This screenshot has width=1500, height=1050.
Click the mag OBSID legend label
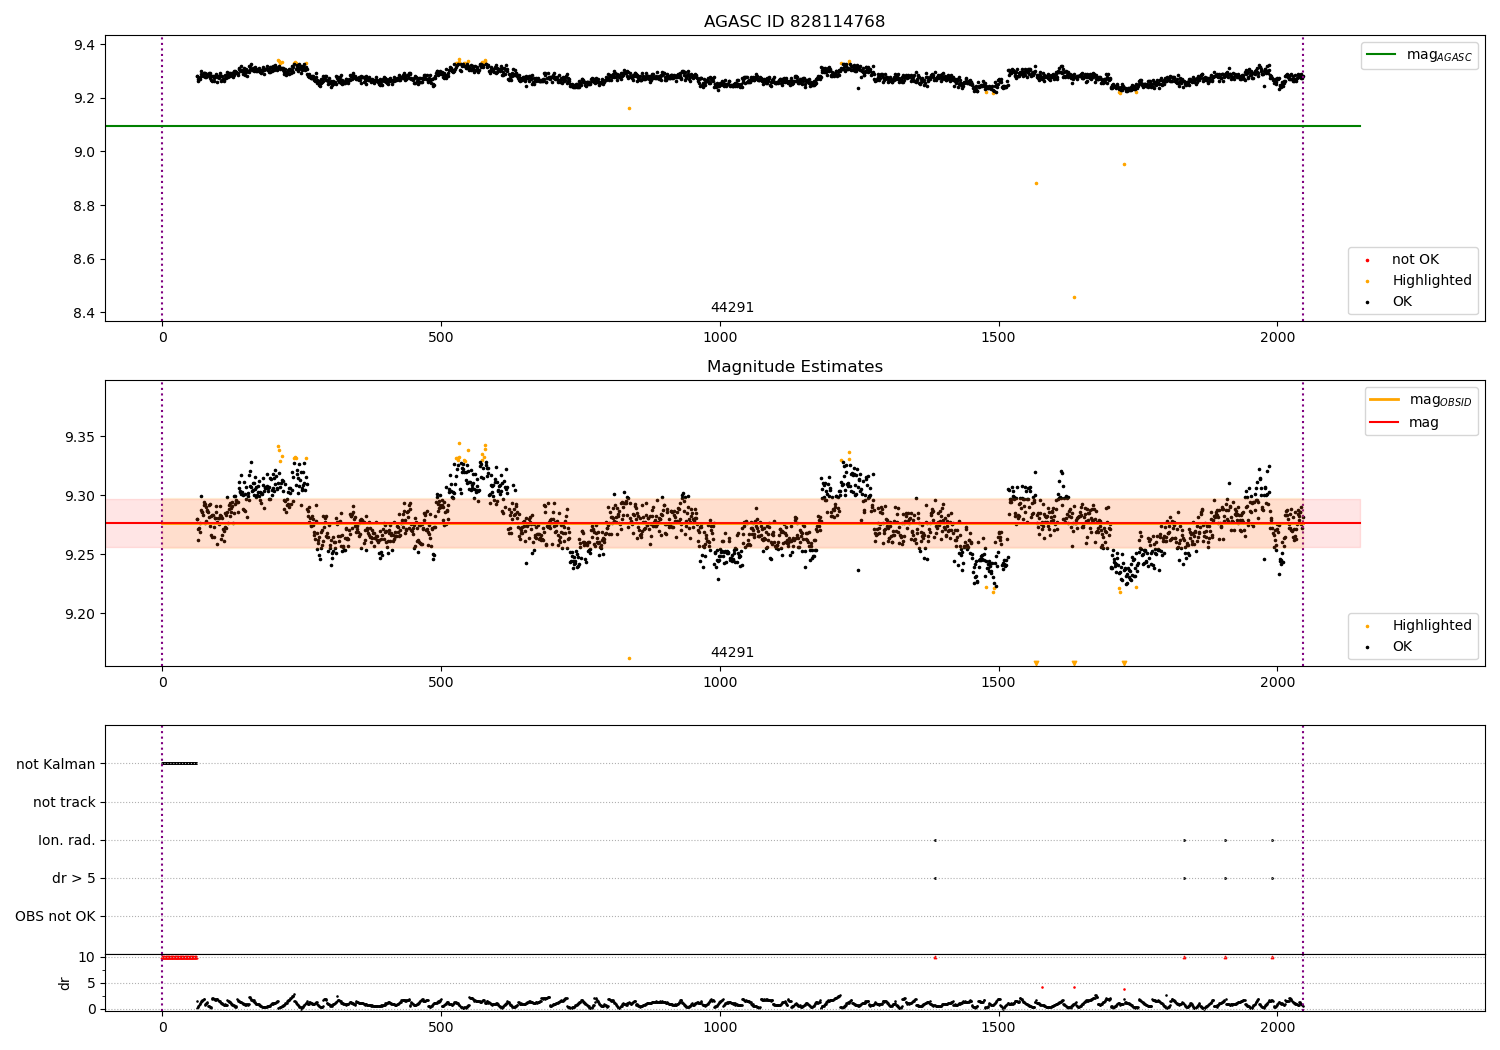1441,400
